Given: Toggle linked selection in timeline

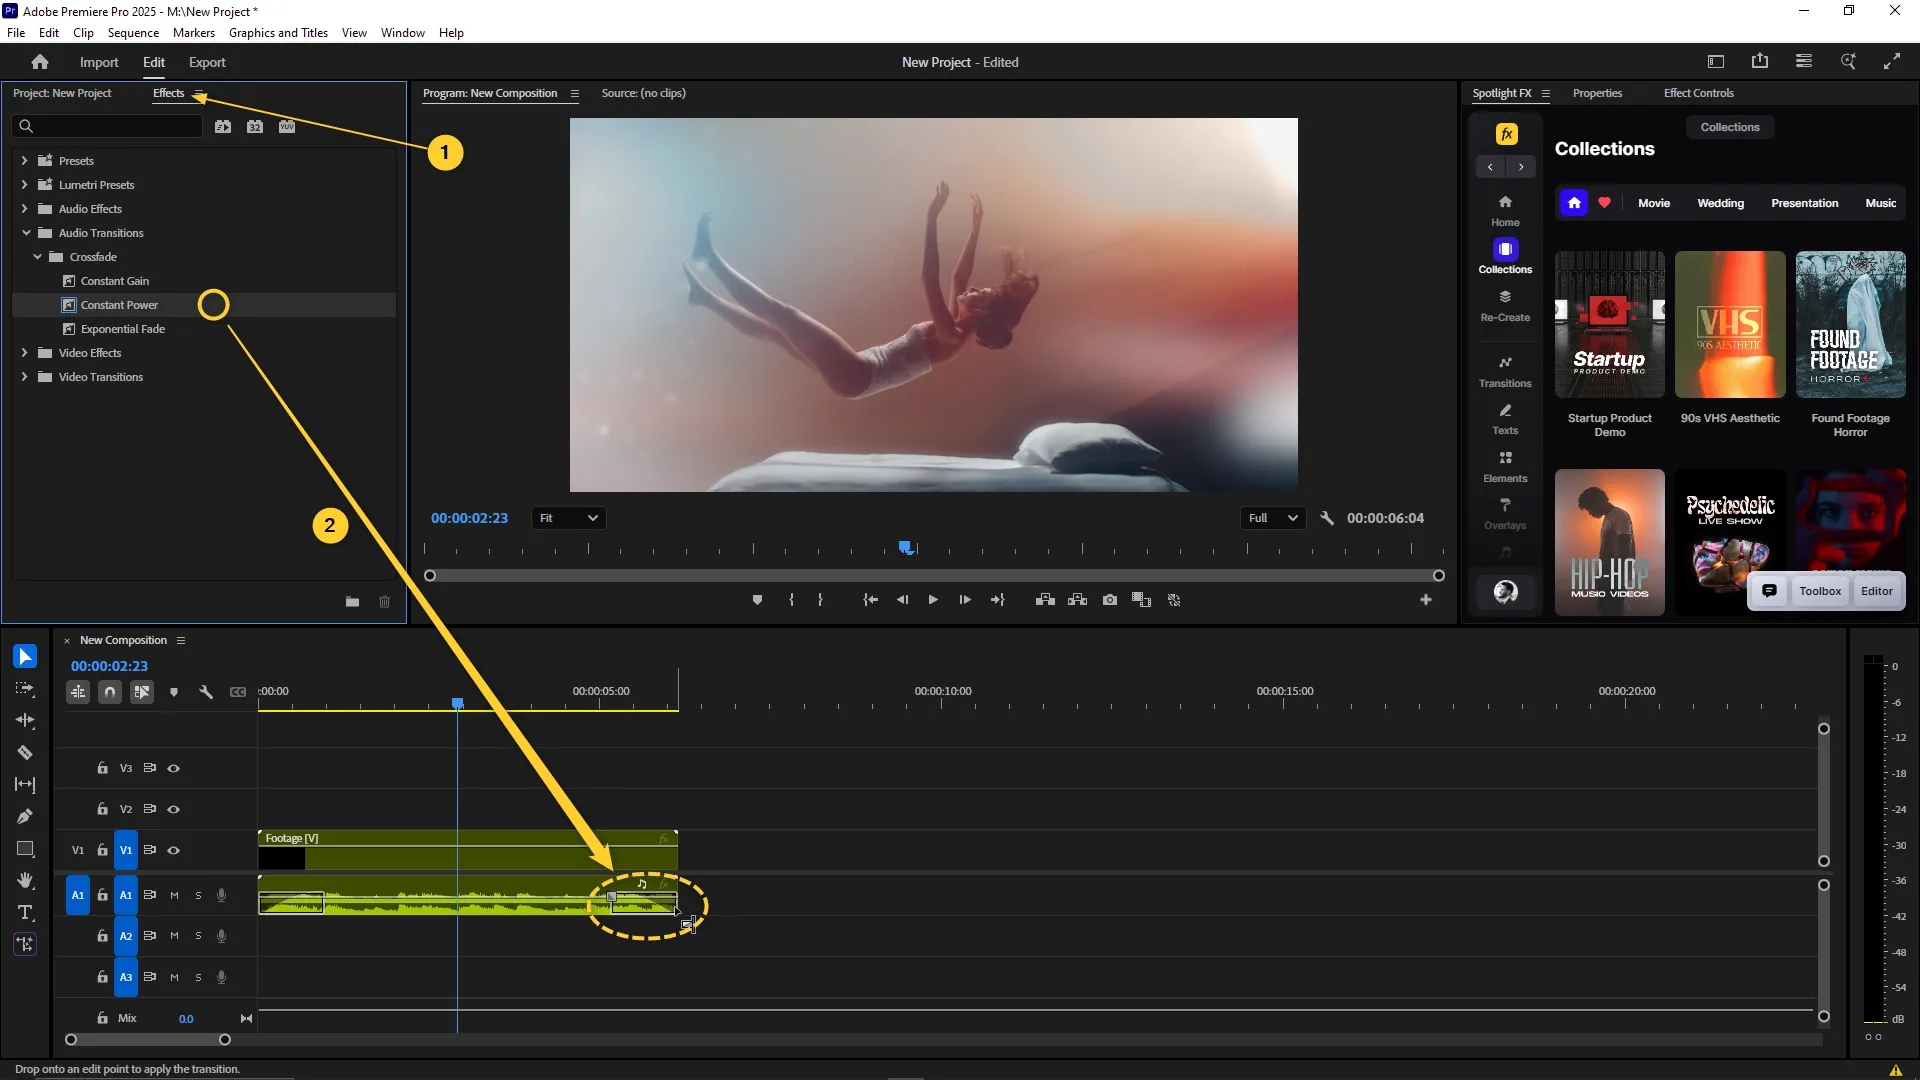Looking at the screenshot, I should click(x=142, y=692).
